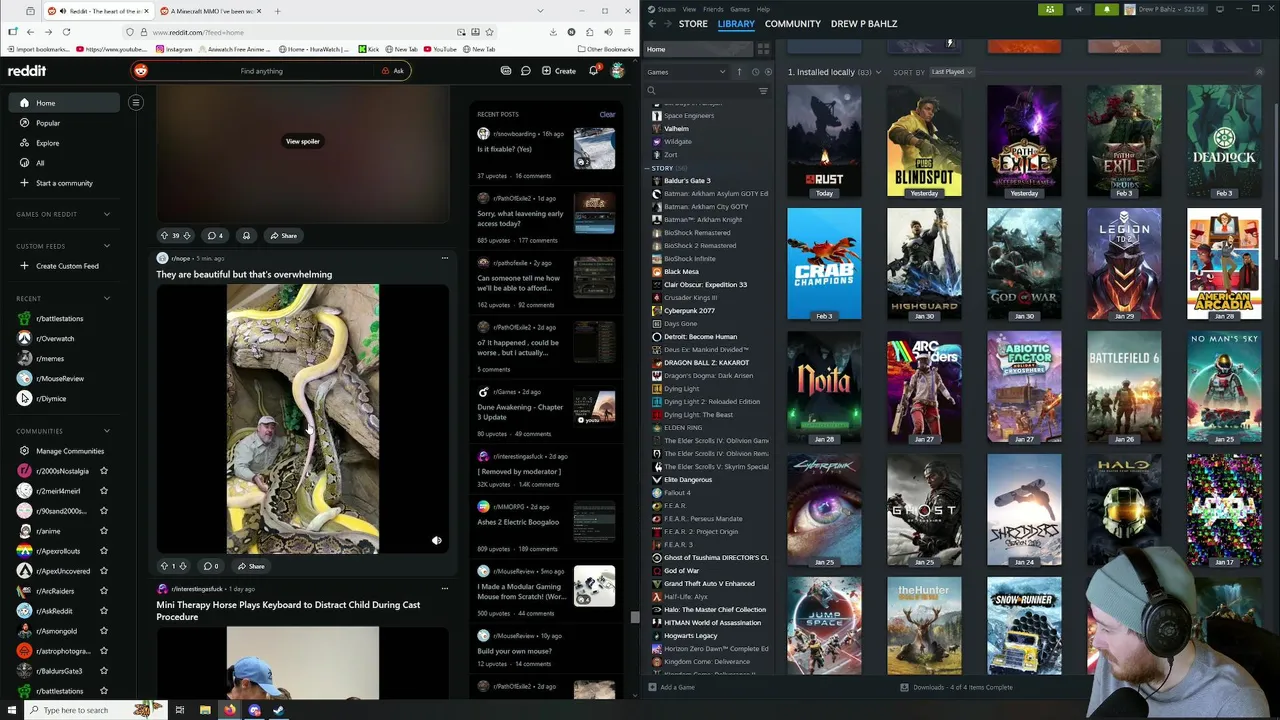Open Steam Games category dropdown
This screenshot has height=720, width=1280.
tap(687, 72)
